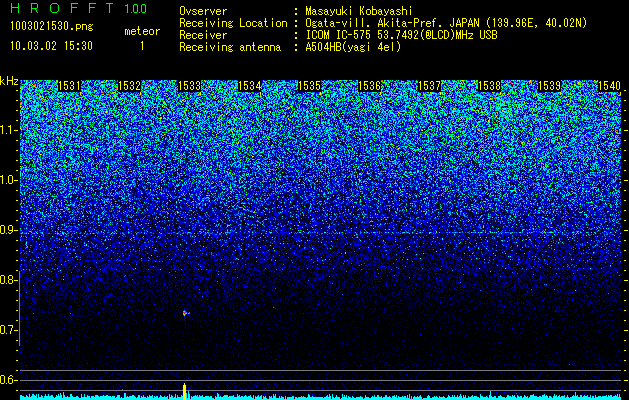
Task: Click the 1539 time marker
Action: click(549, 86)
